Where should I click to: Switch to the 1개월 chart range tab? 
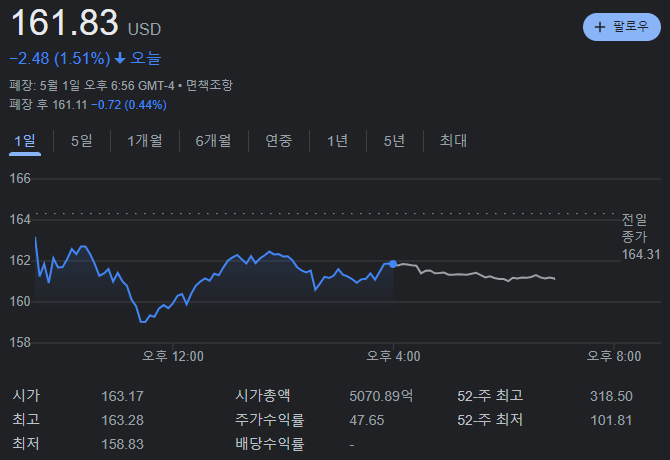[x=145, y=141]
